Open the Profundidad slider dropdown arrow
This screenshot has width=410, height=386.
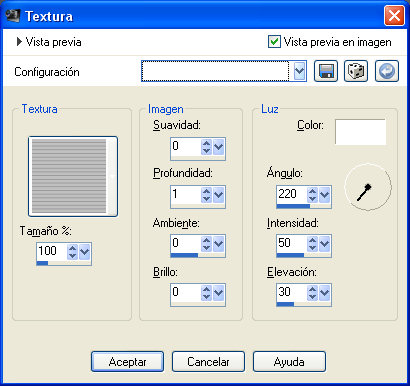click(x=218, y=195)
